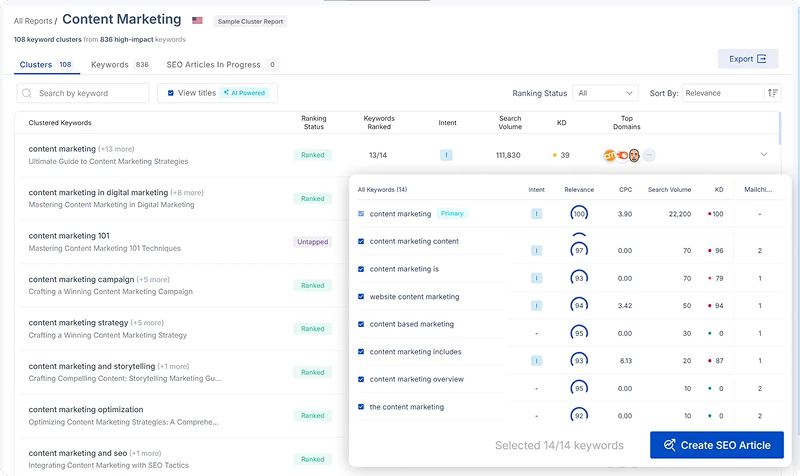
Task: Click Sample Cluster Report badge
Action: pyautogui.click(x=250, y=21)
